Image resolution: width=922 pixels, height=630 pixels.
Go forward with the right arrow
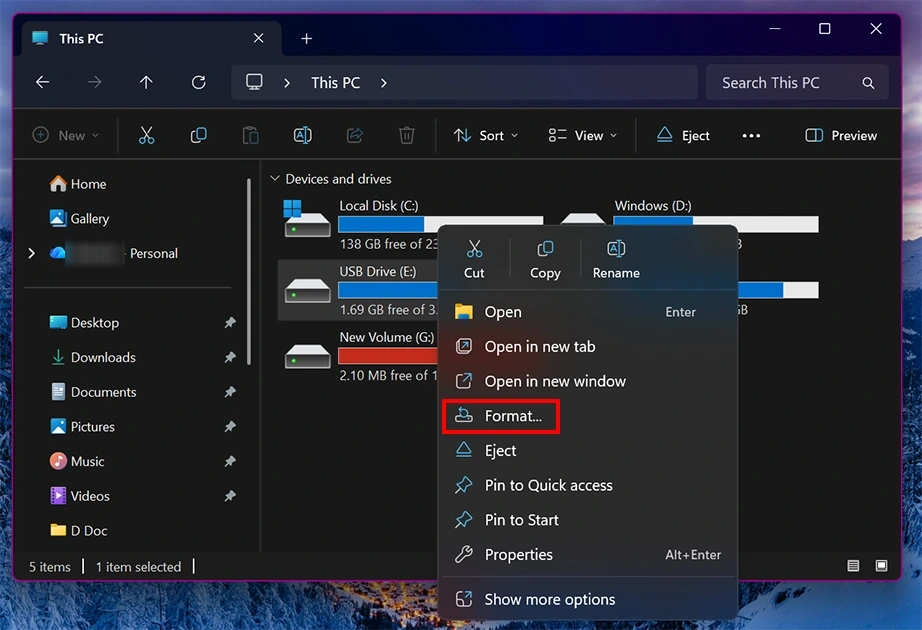click(94, 82)
